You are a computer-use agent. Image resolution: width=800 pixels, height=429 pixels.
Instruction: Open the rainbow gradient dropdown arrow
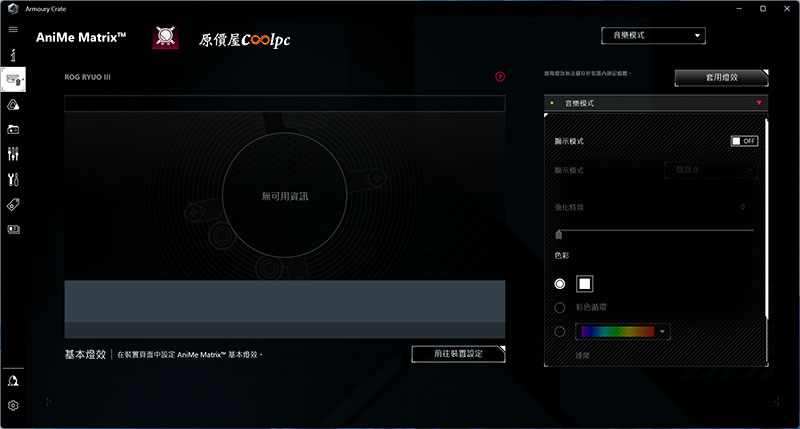662,332
